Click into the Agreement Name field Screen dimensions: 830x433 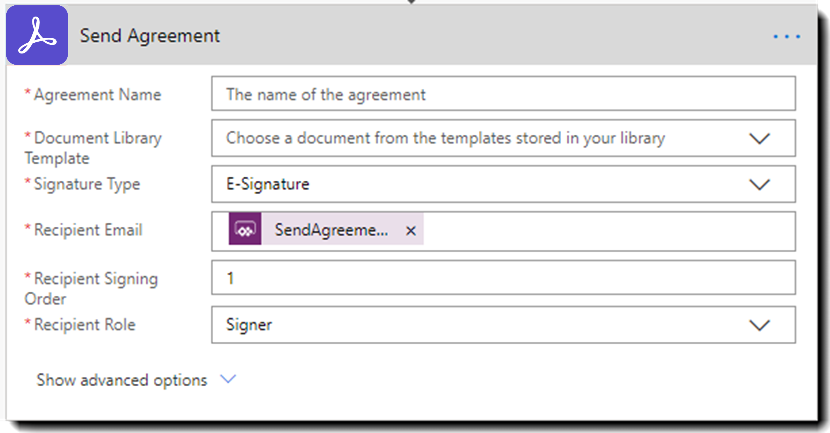click(x=503, y=95)
